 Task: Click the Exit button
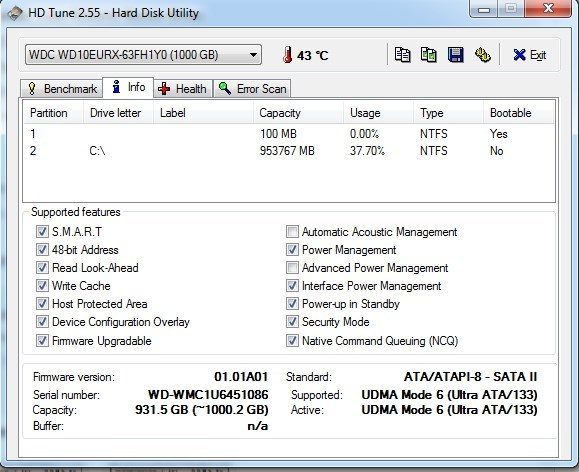pyautogui.click(x=530, y=55)
